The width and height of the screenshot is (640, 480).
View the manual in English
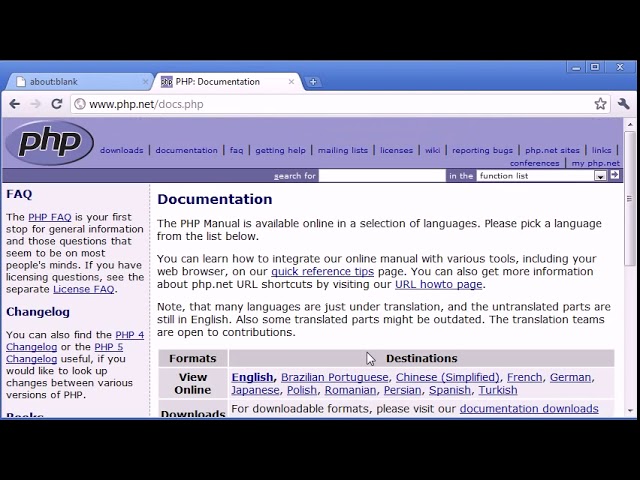(252, 377)
